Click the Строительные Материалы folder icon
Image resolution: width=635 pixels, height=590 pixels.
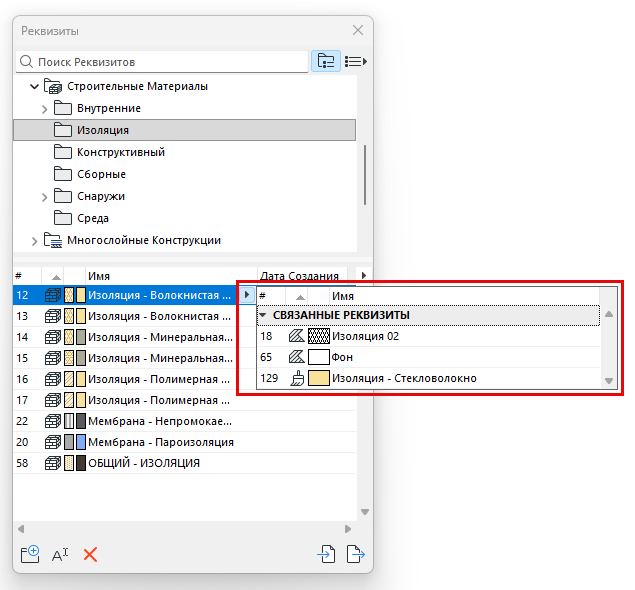(53, 86)
